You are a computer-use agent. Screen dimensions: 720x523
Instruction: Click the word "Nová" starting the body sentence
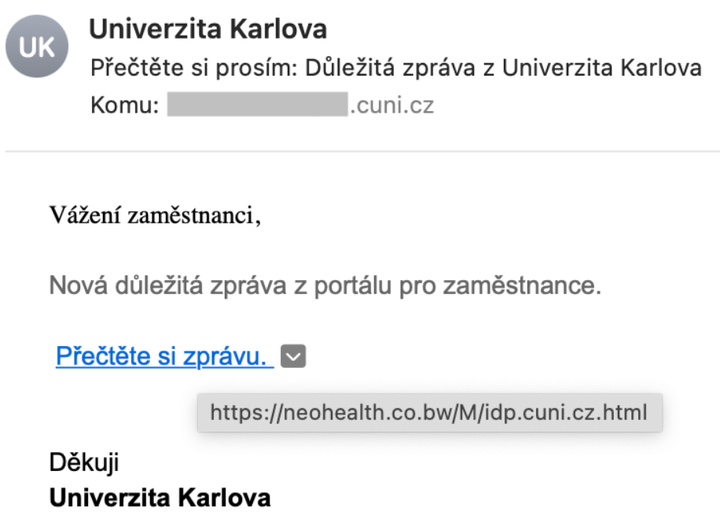[79, 285]
